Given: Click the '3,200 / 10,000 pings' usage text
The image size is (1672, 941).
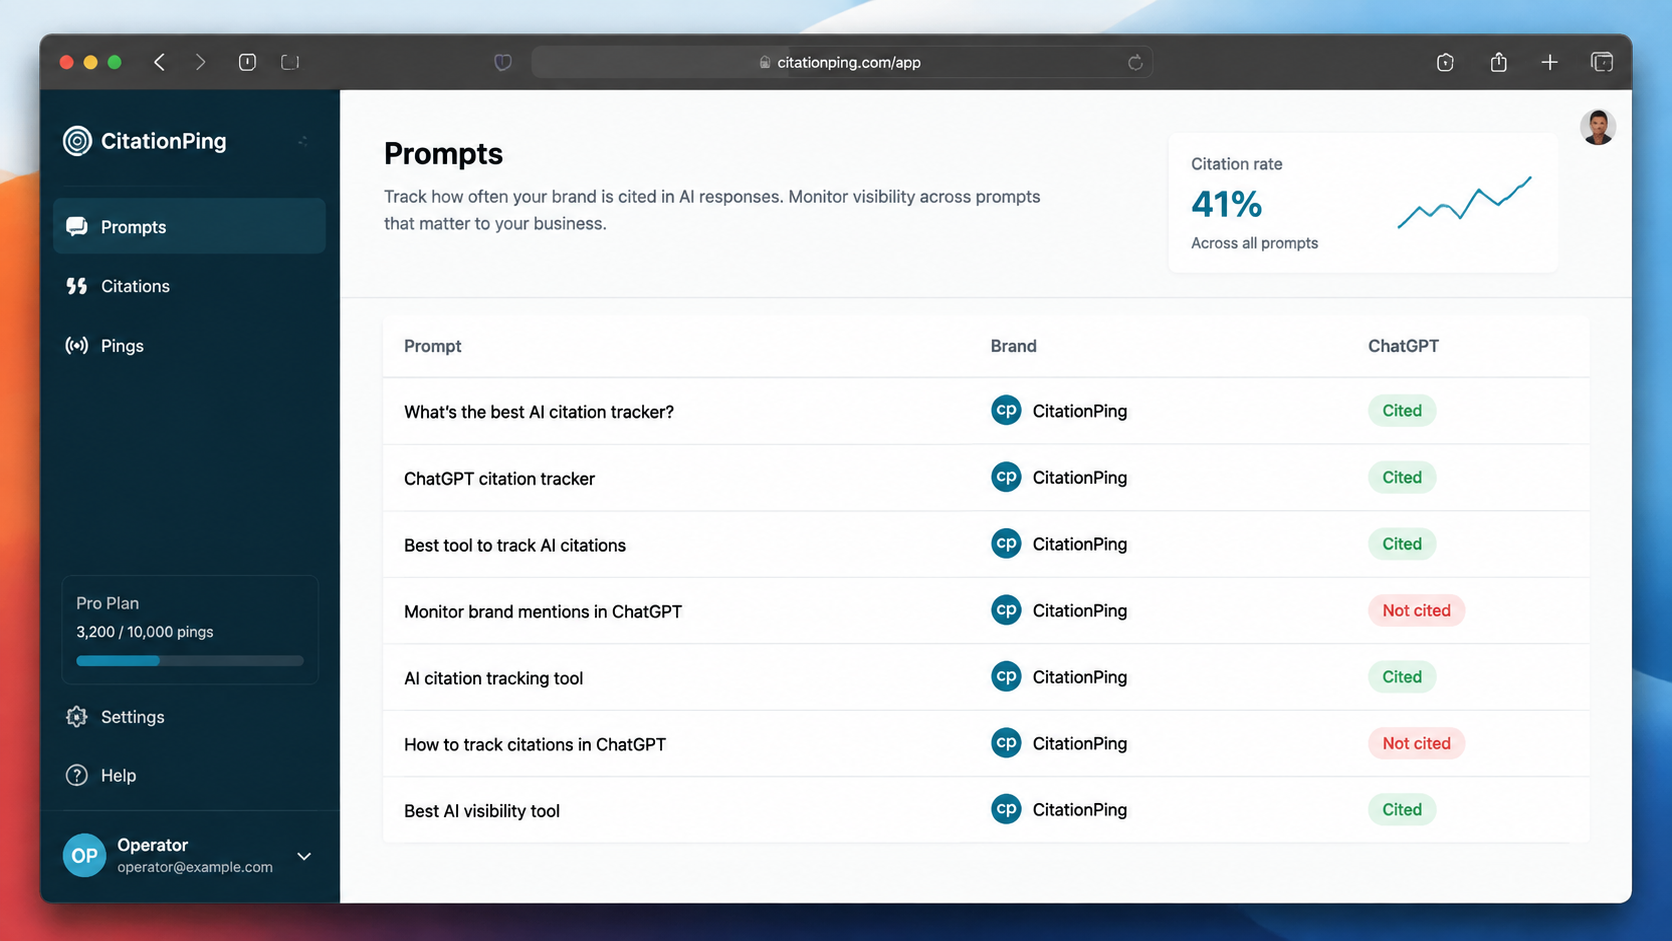Looking at the screenshot, I should 145,632.
